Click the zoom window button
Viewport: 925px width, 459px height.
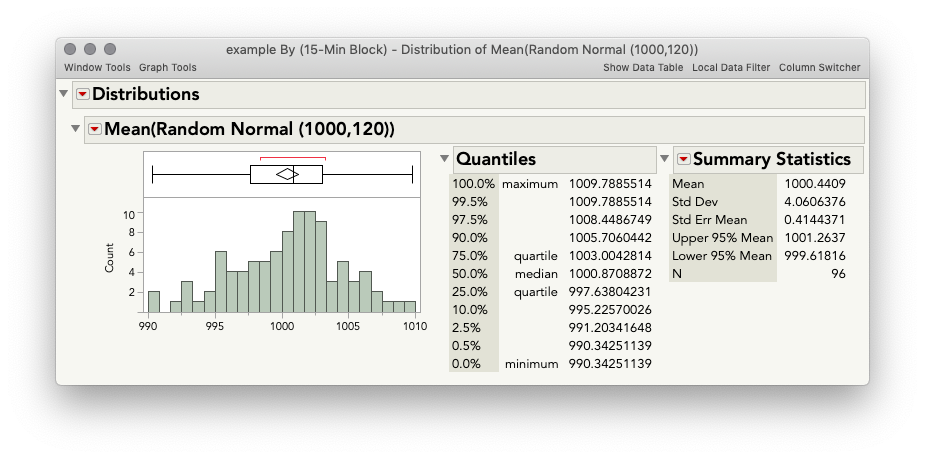(110, 49)
